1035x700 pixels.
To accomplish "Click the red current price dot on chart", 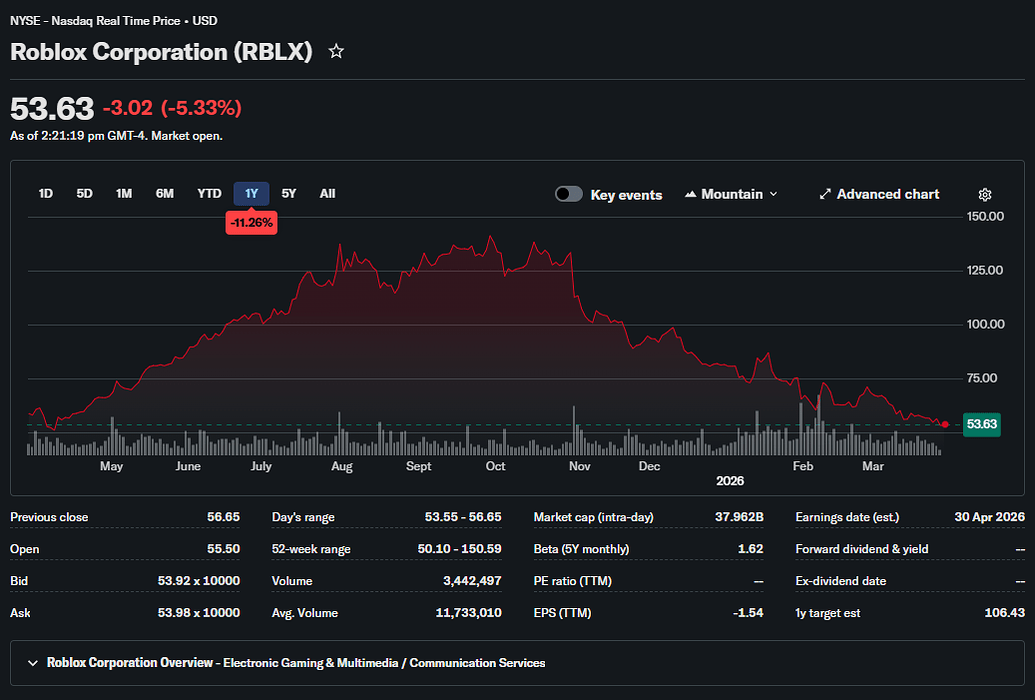I will click(945, 425).
